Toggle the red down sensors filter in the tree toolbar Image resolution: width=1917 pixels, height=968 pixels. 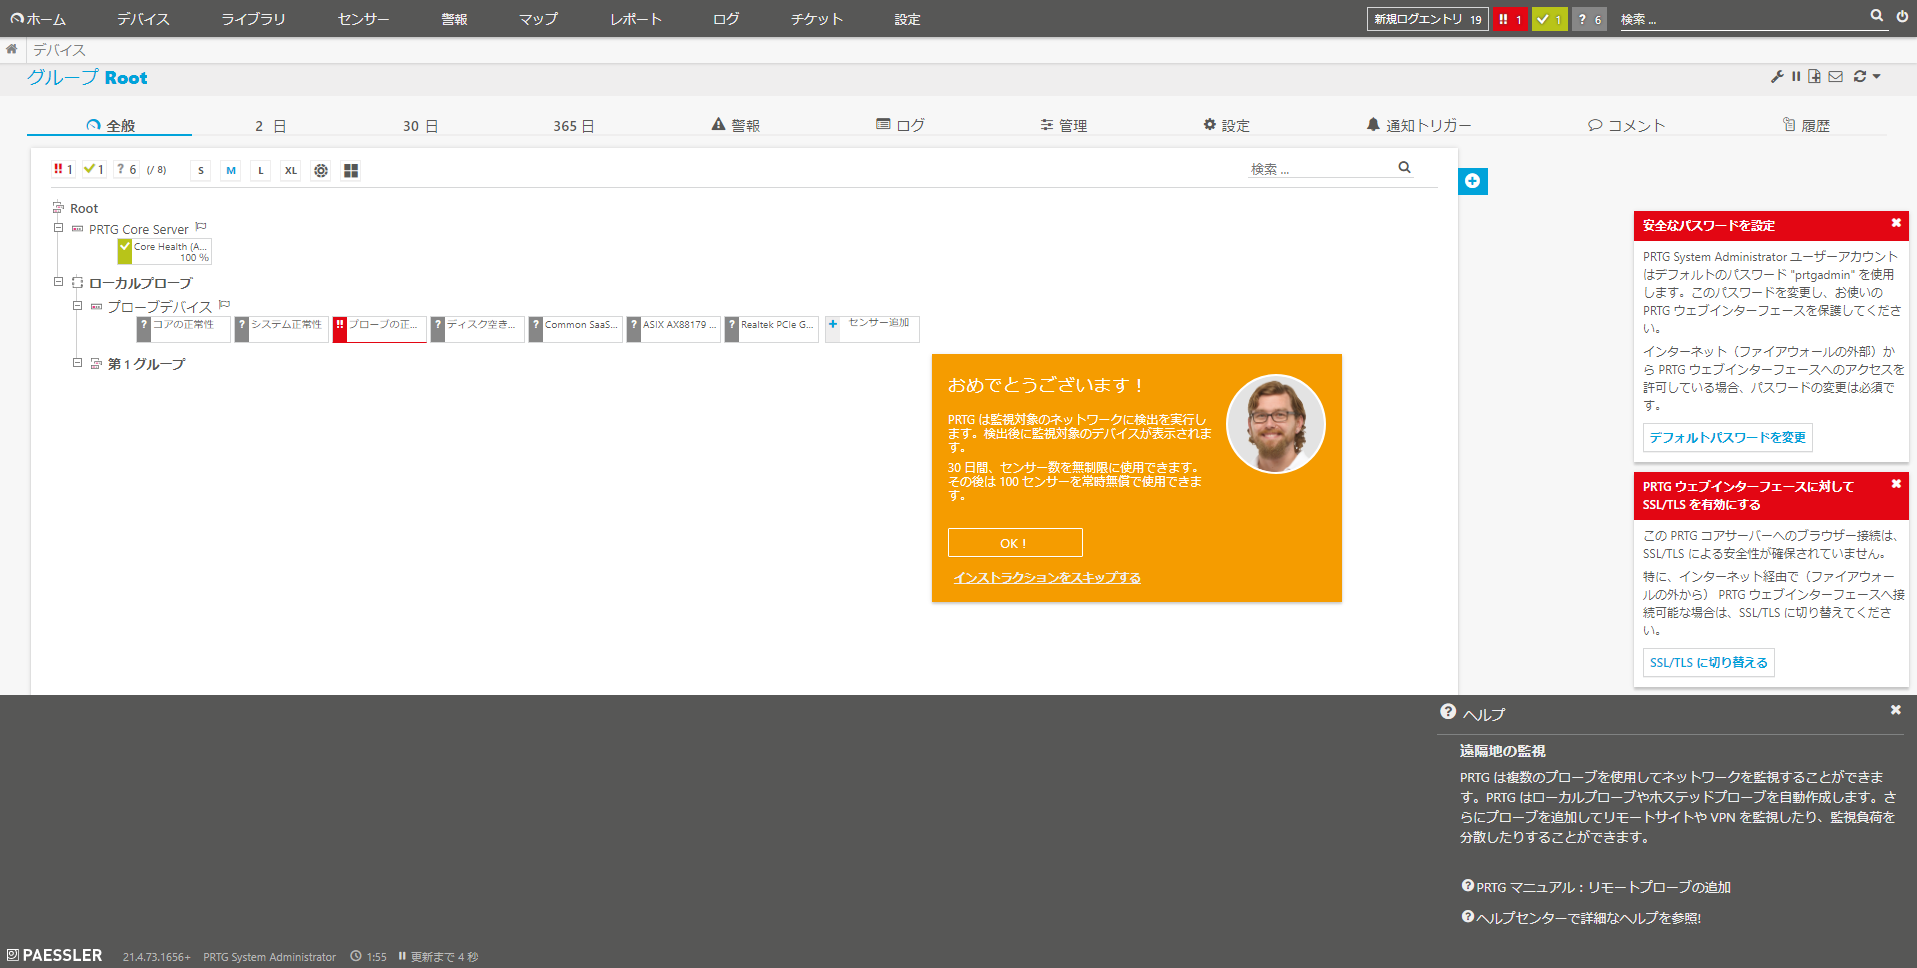point(64,170)
